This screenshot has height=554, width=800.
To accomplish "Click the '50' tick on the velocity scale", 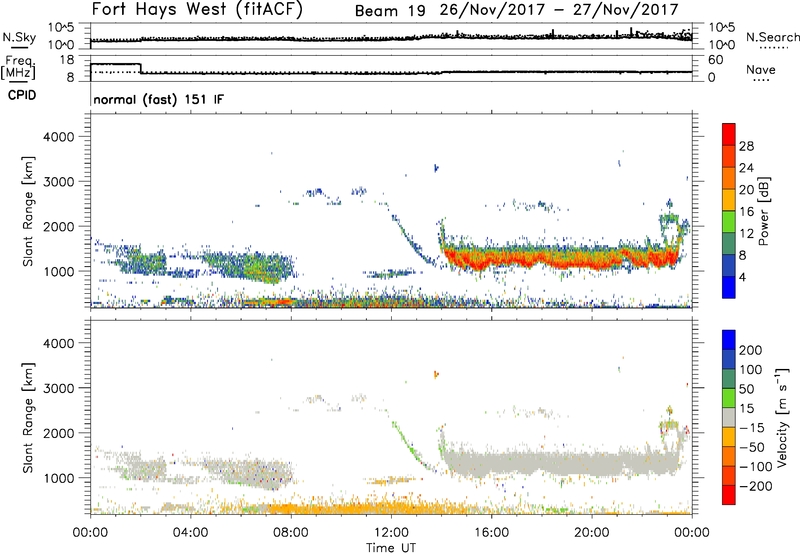I will (746, 389).
